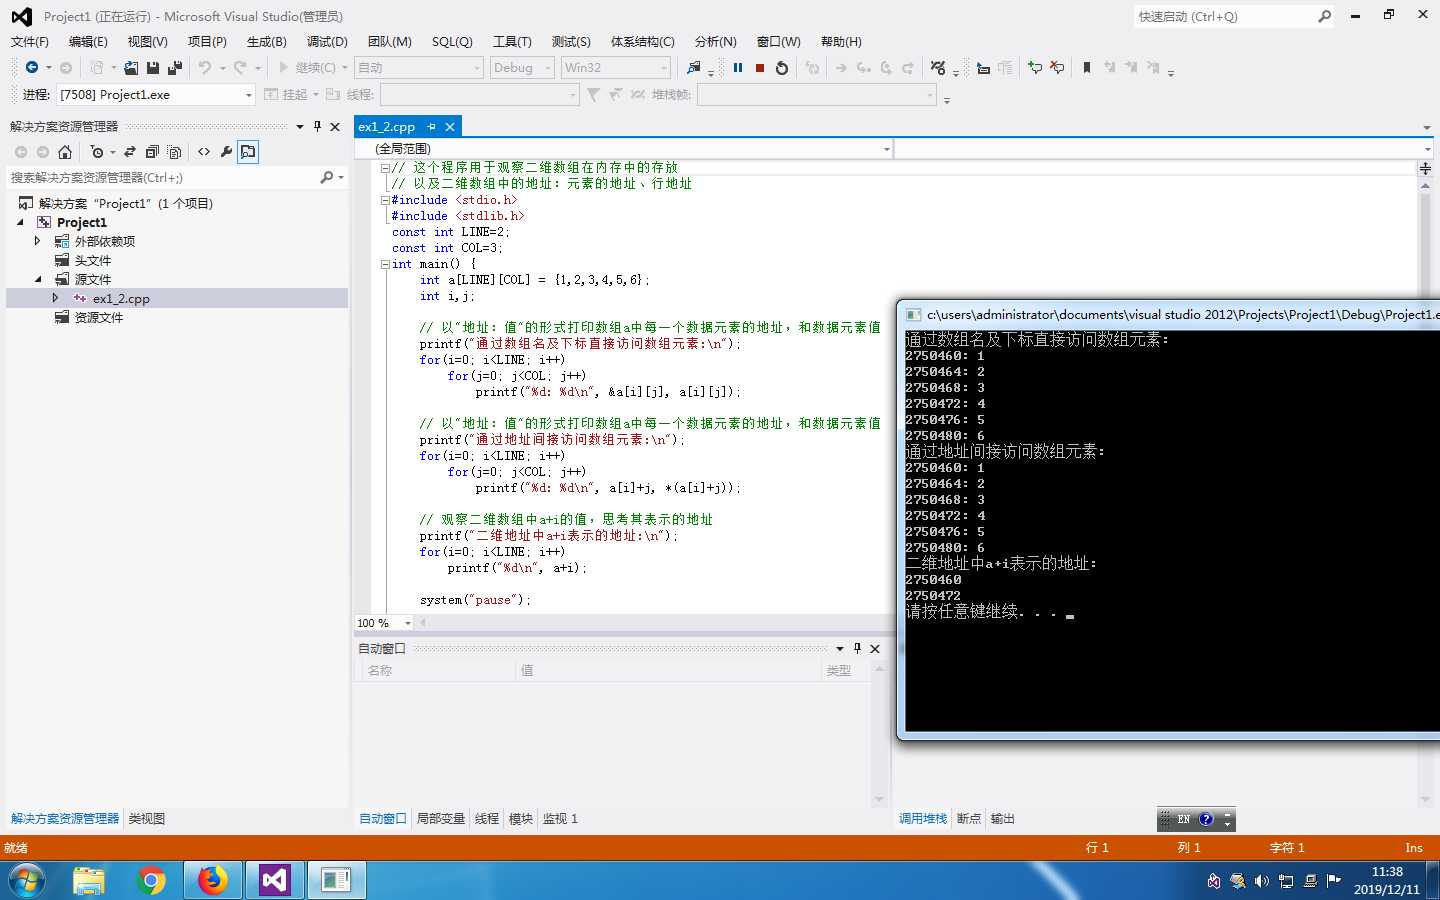The image size is (1440, 900).
Task: Click the console window title bar
Action: [1169, 314]
